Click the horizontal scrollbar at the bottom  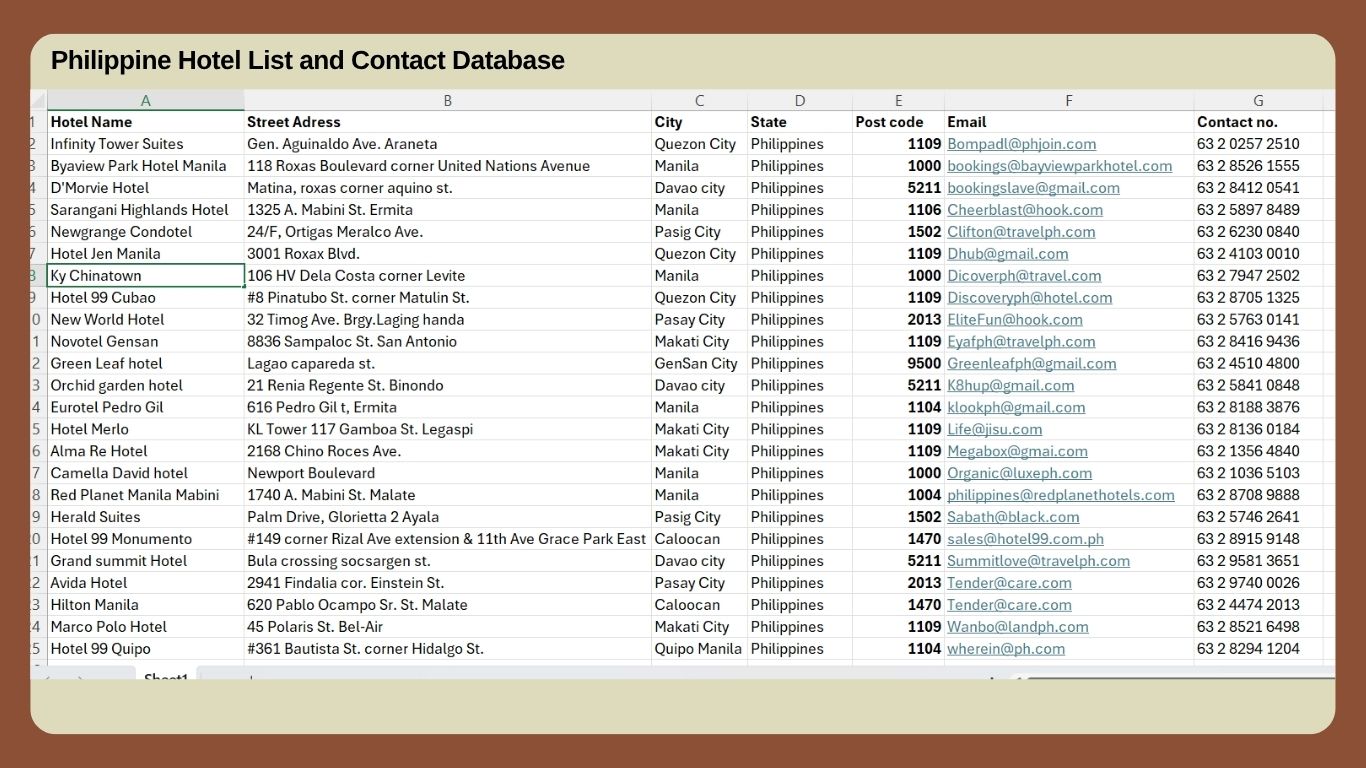coord(1180,678)
